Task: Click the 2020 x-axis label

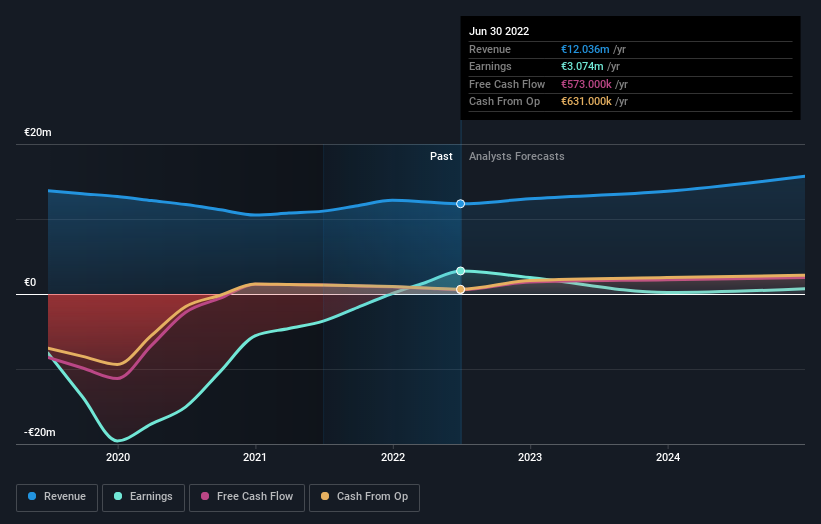Action: point(118,457)
